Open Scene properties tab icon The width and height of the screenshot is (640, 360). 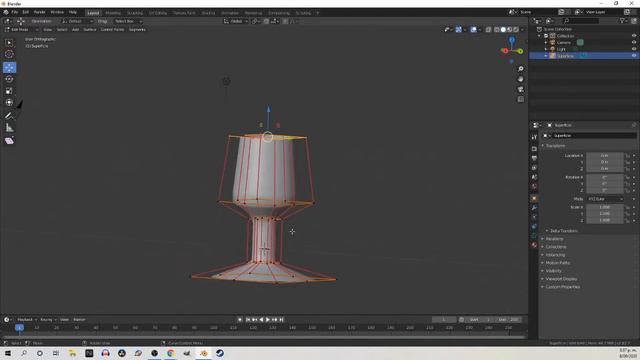coord(534,177)
